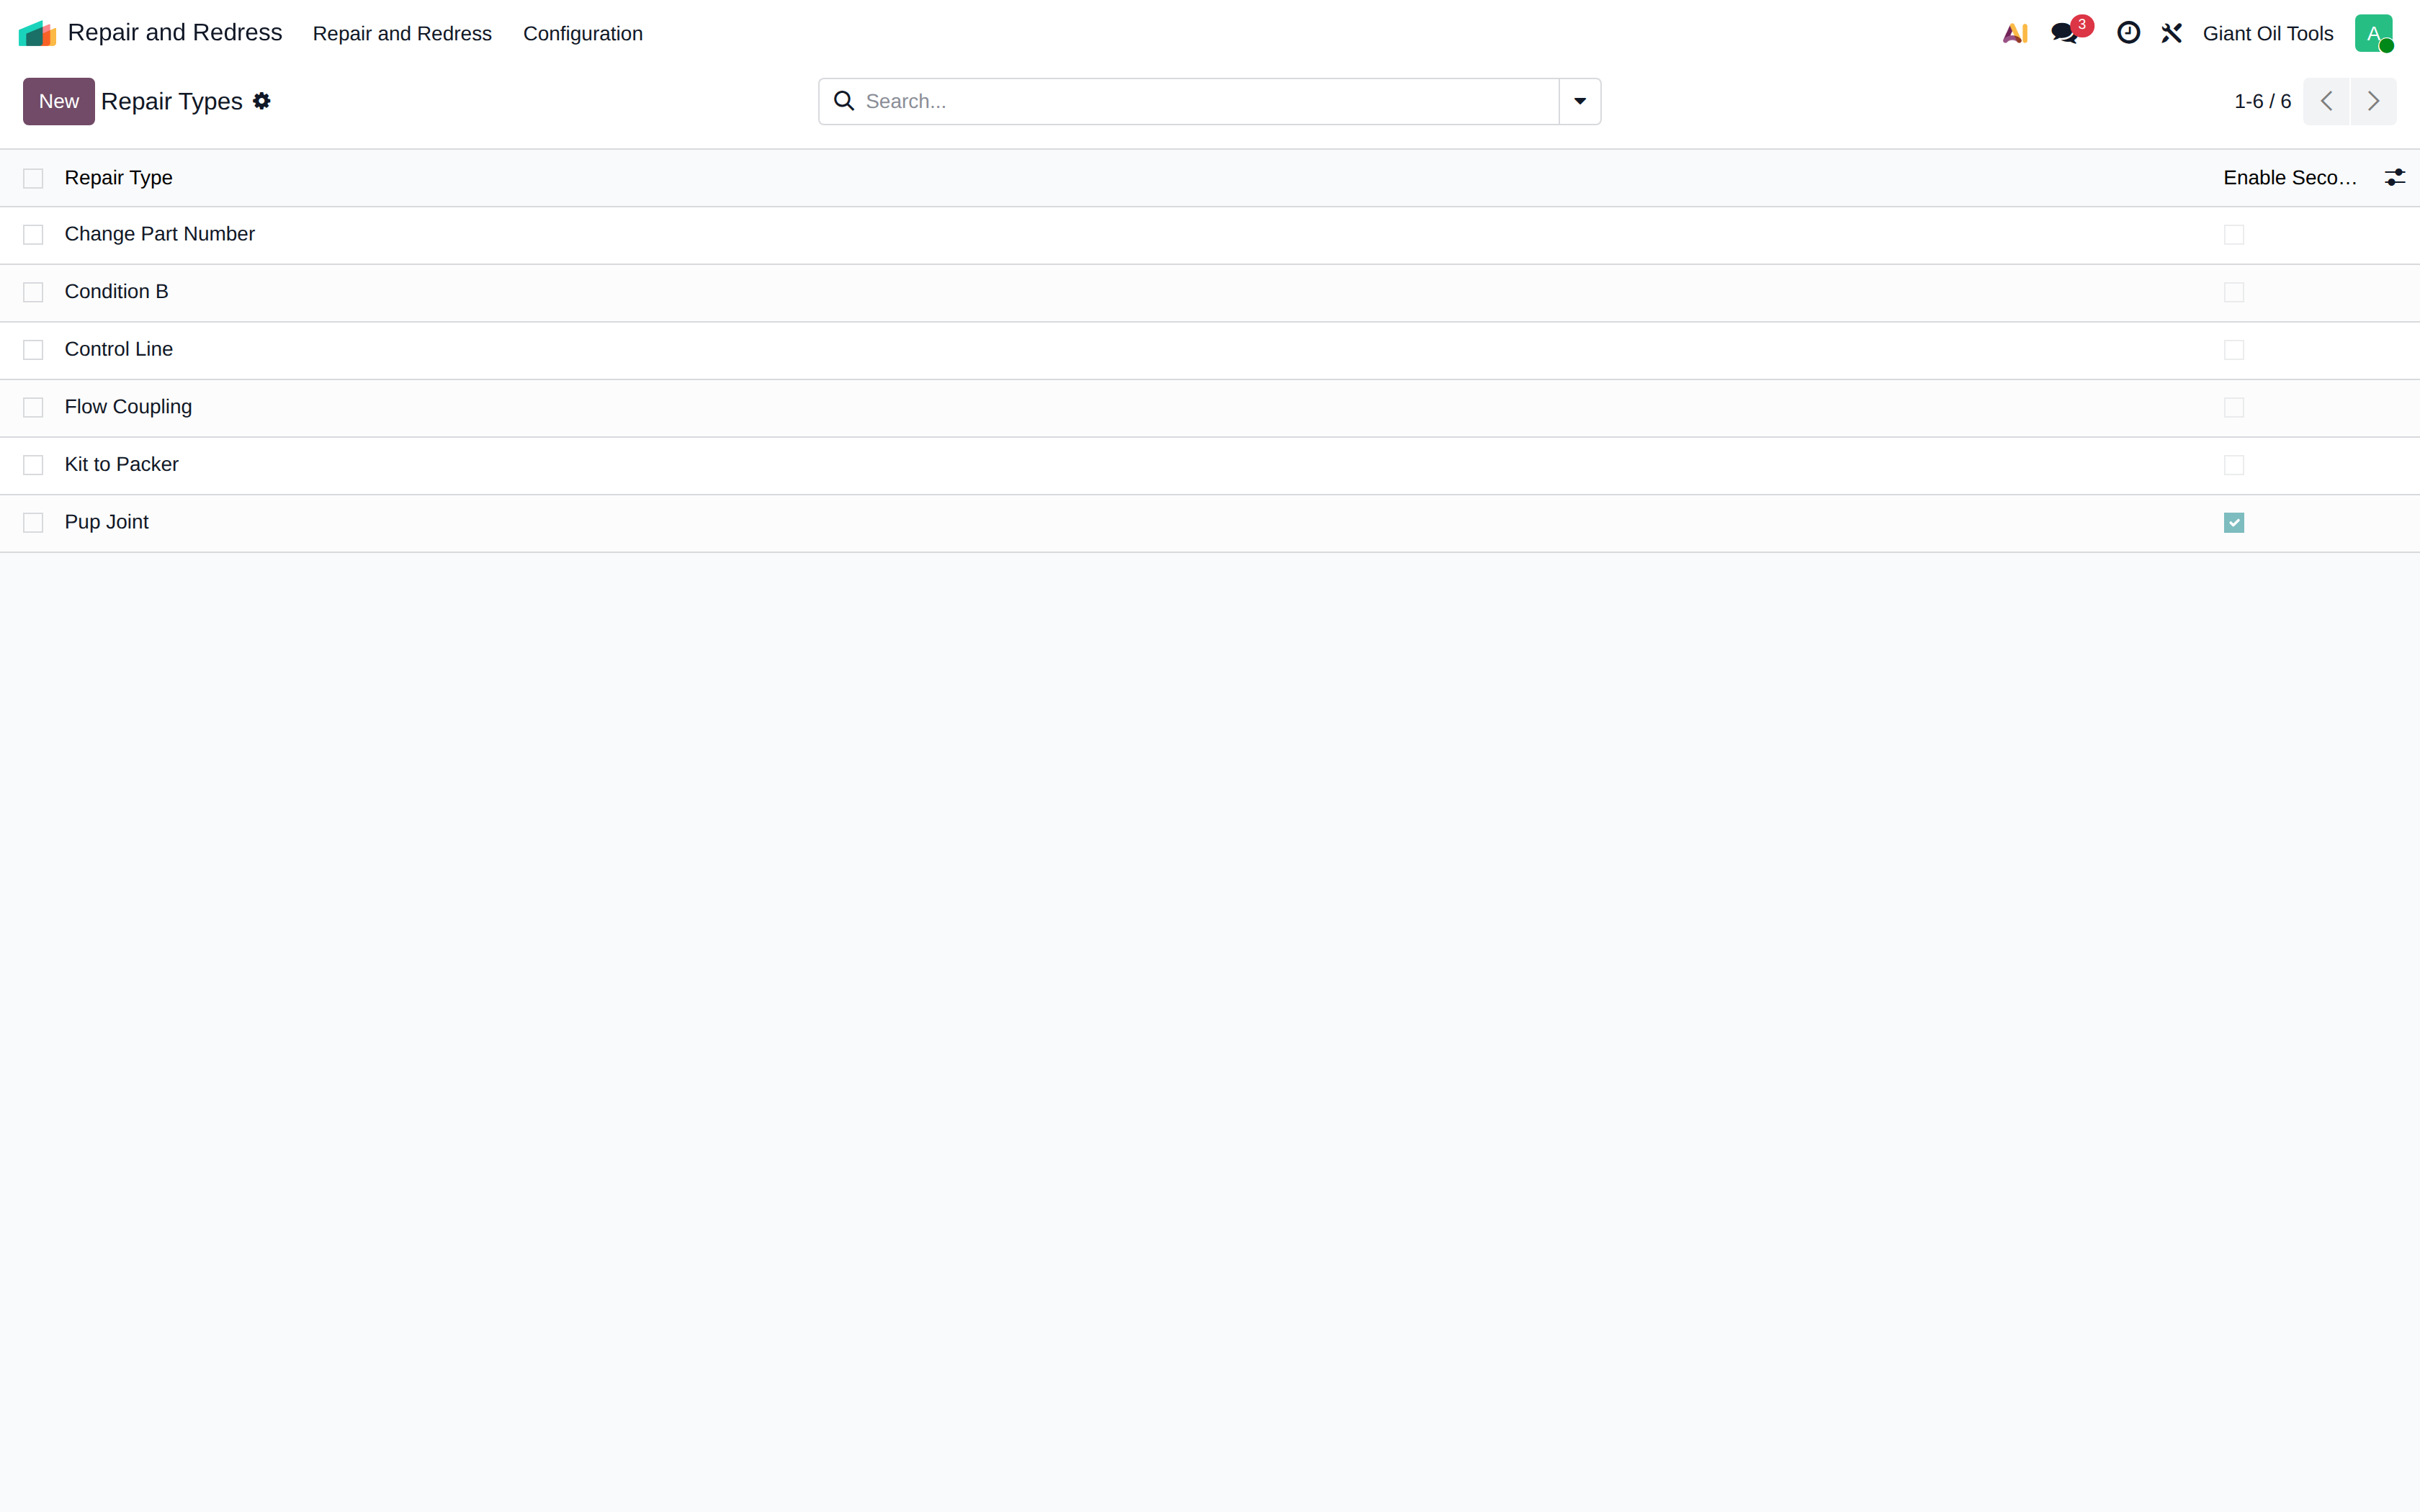Viewport: 2420px width, 1512px height.
Task: Click the Repair Types breadcrumb title
Action: point(172,101)
